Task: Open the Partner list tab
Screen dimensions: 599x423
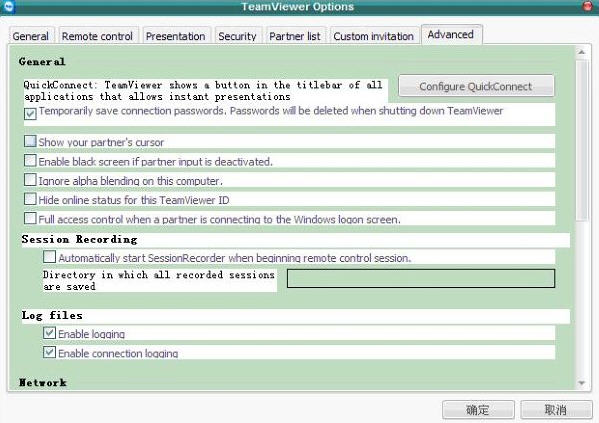Action: tap(295, 36)
